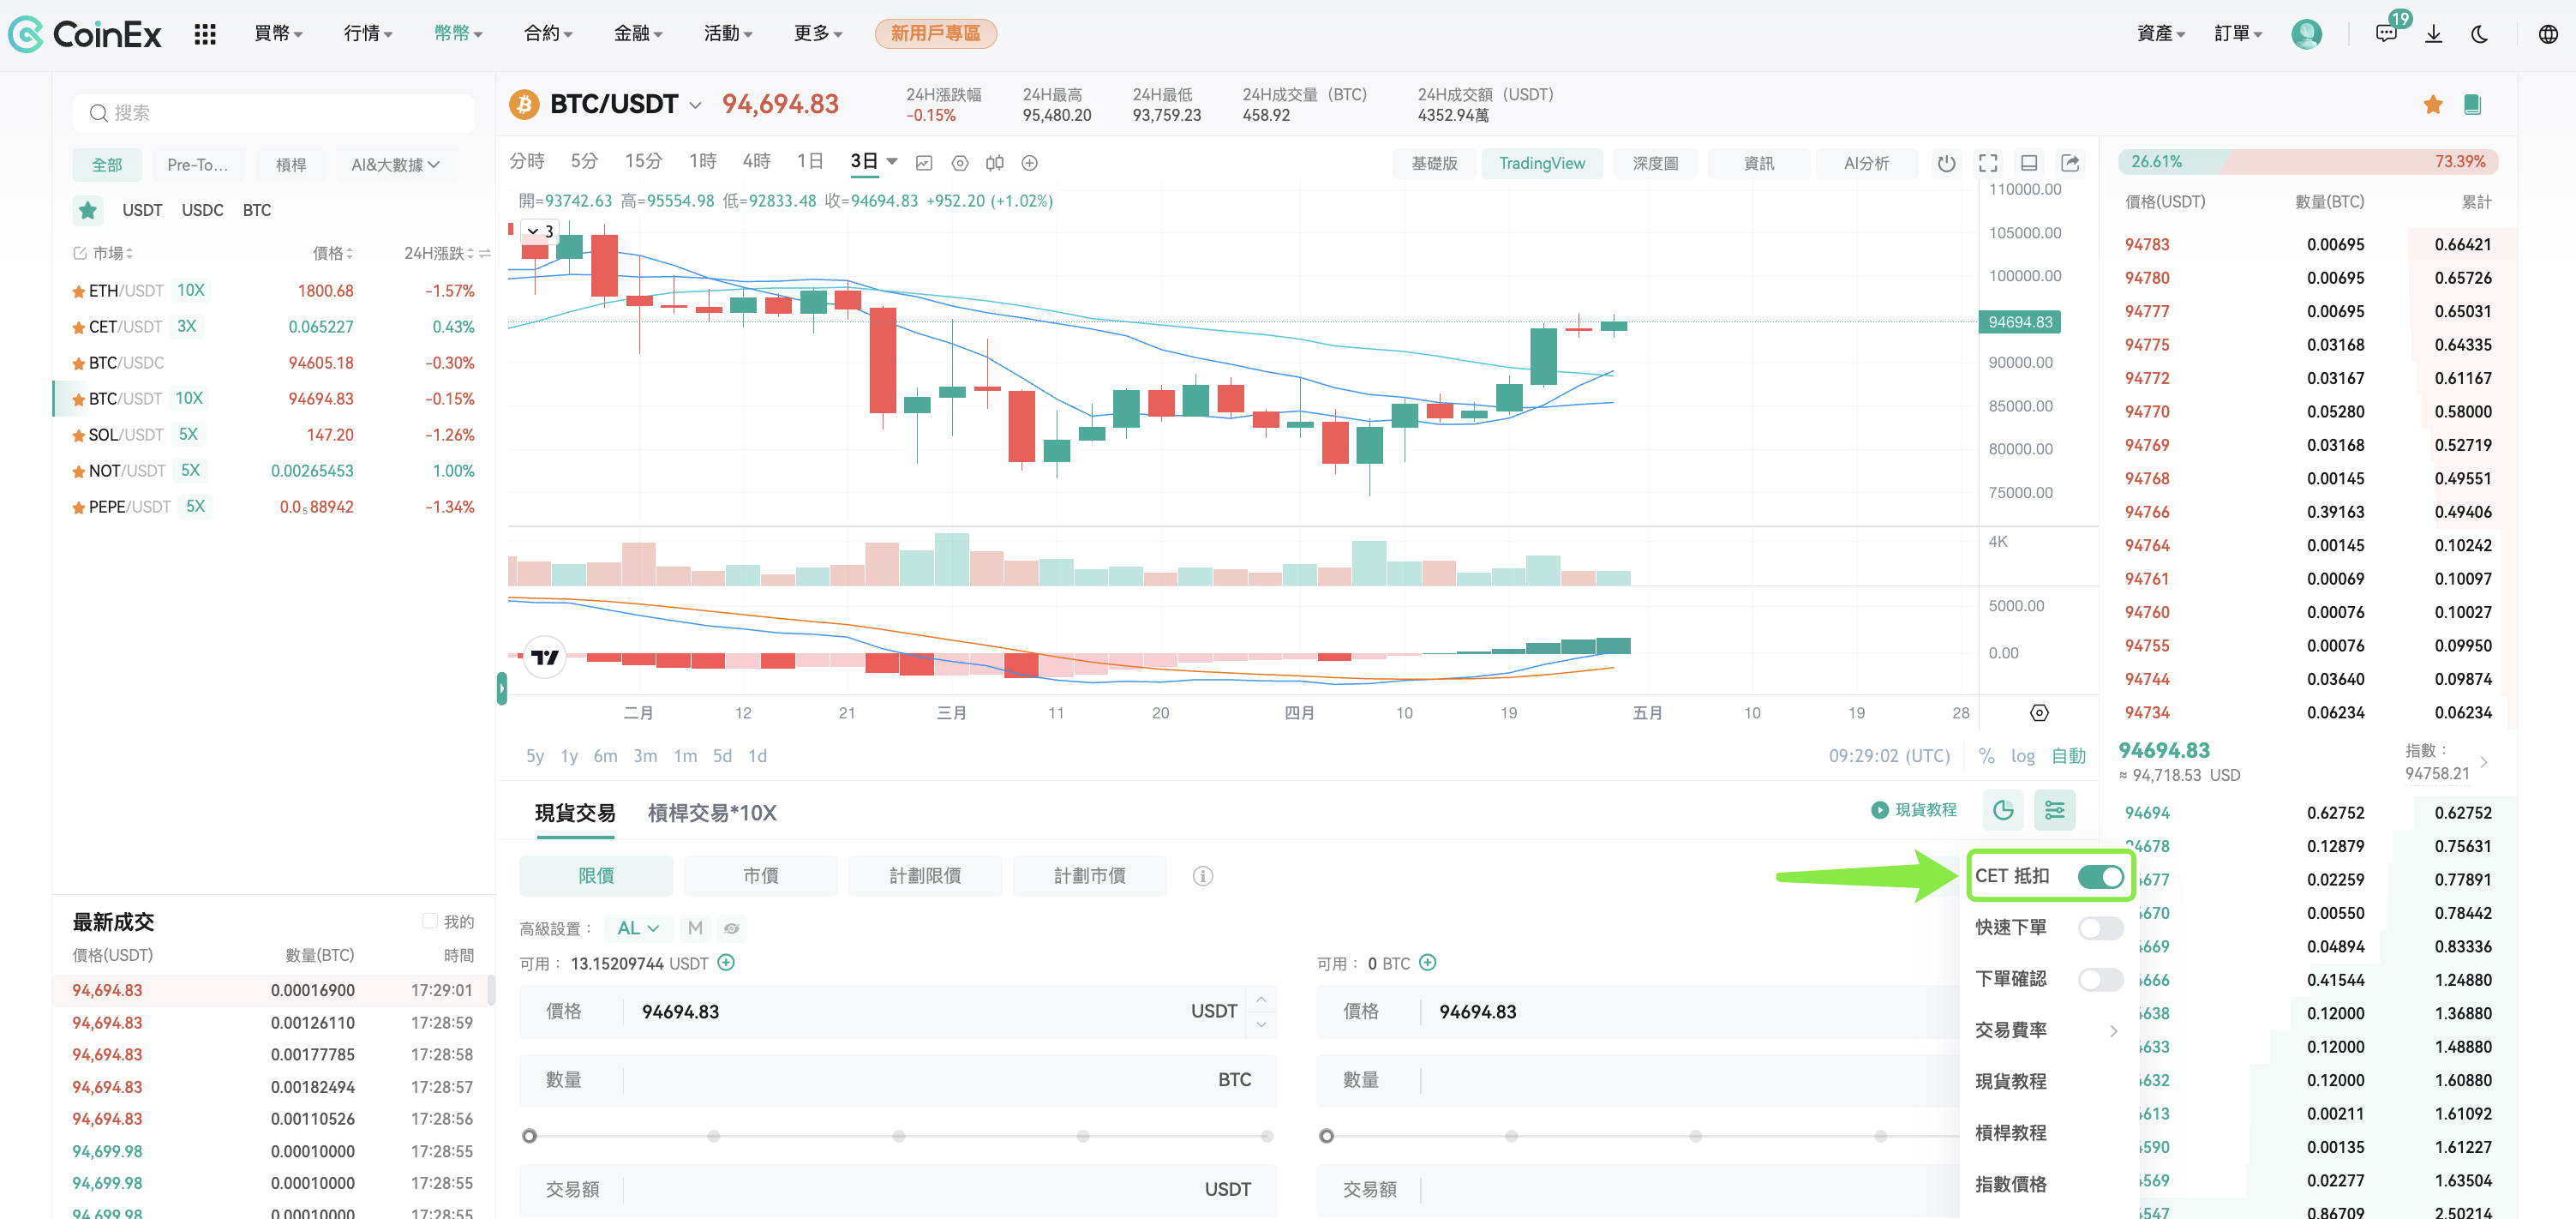2576x1219 pixels.
Task: Click the CoinEx logo
Action: click(x=86, y=34)
